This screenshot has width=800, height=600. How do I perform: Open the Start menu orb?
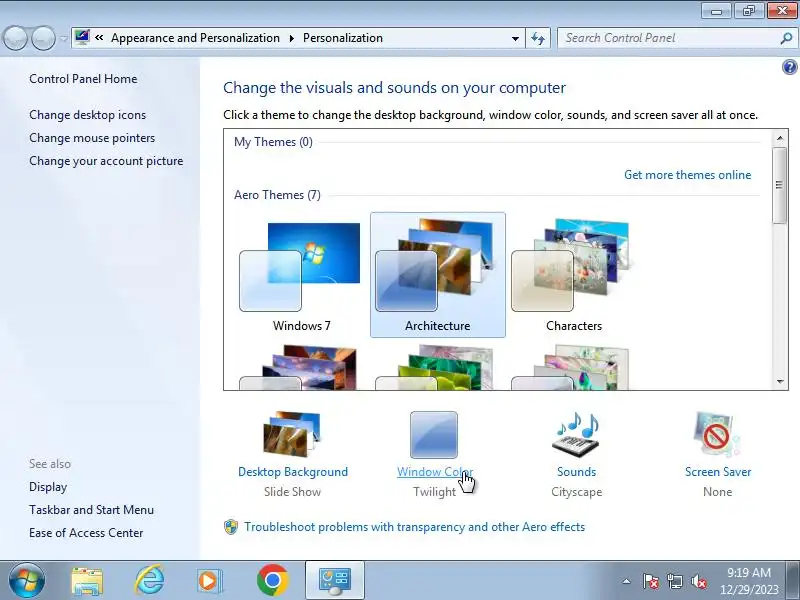(27, 580)
